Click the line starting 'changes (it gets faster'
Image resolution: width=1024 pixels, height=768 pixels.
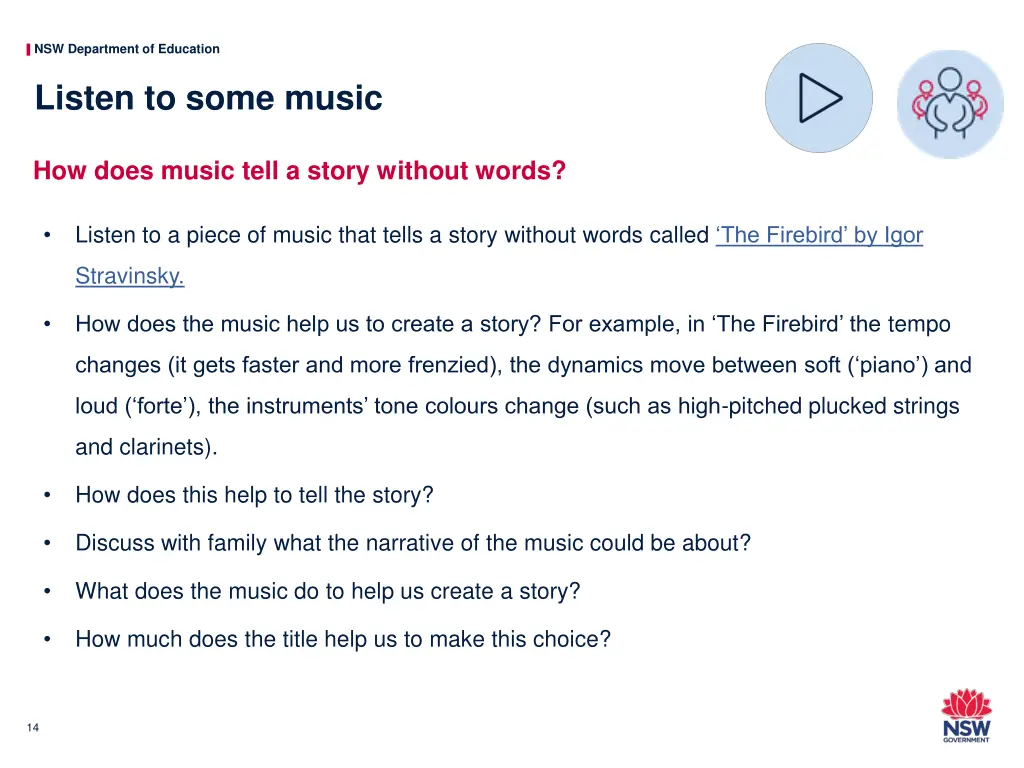point(523,364)
